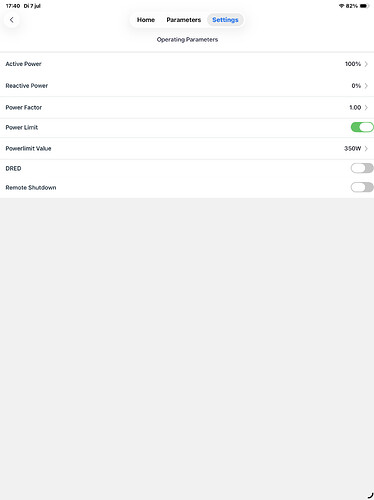Switch to the Home tab

pos(146,20)
